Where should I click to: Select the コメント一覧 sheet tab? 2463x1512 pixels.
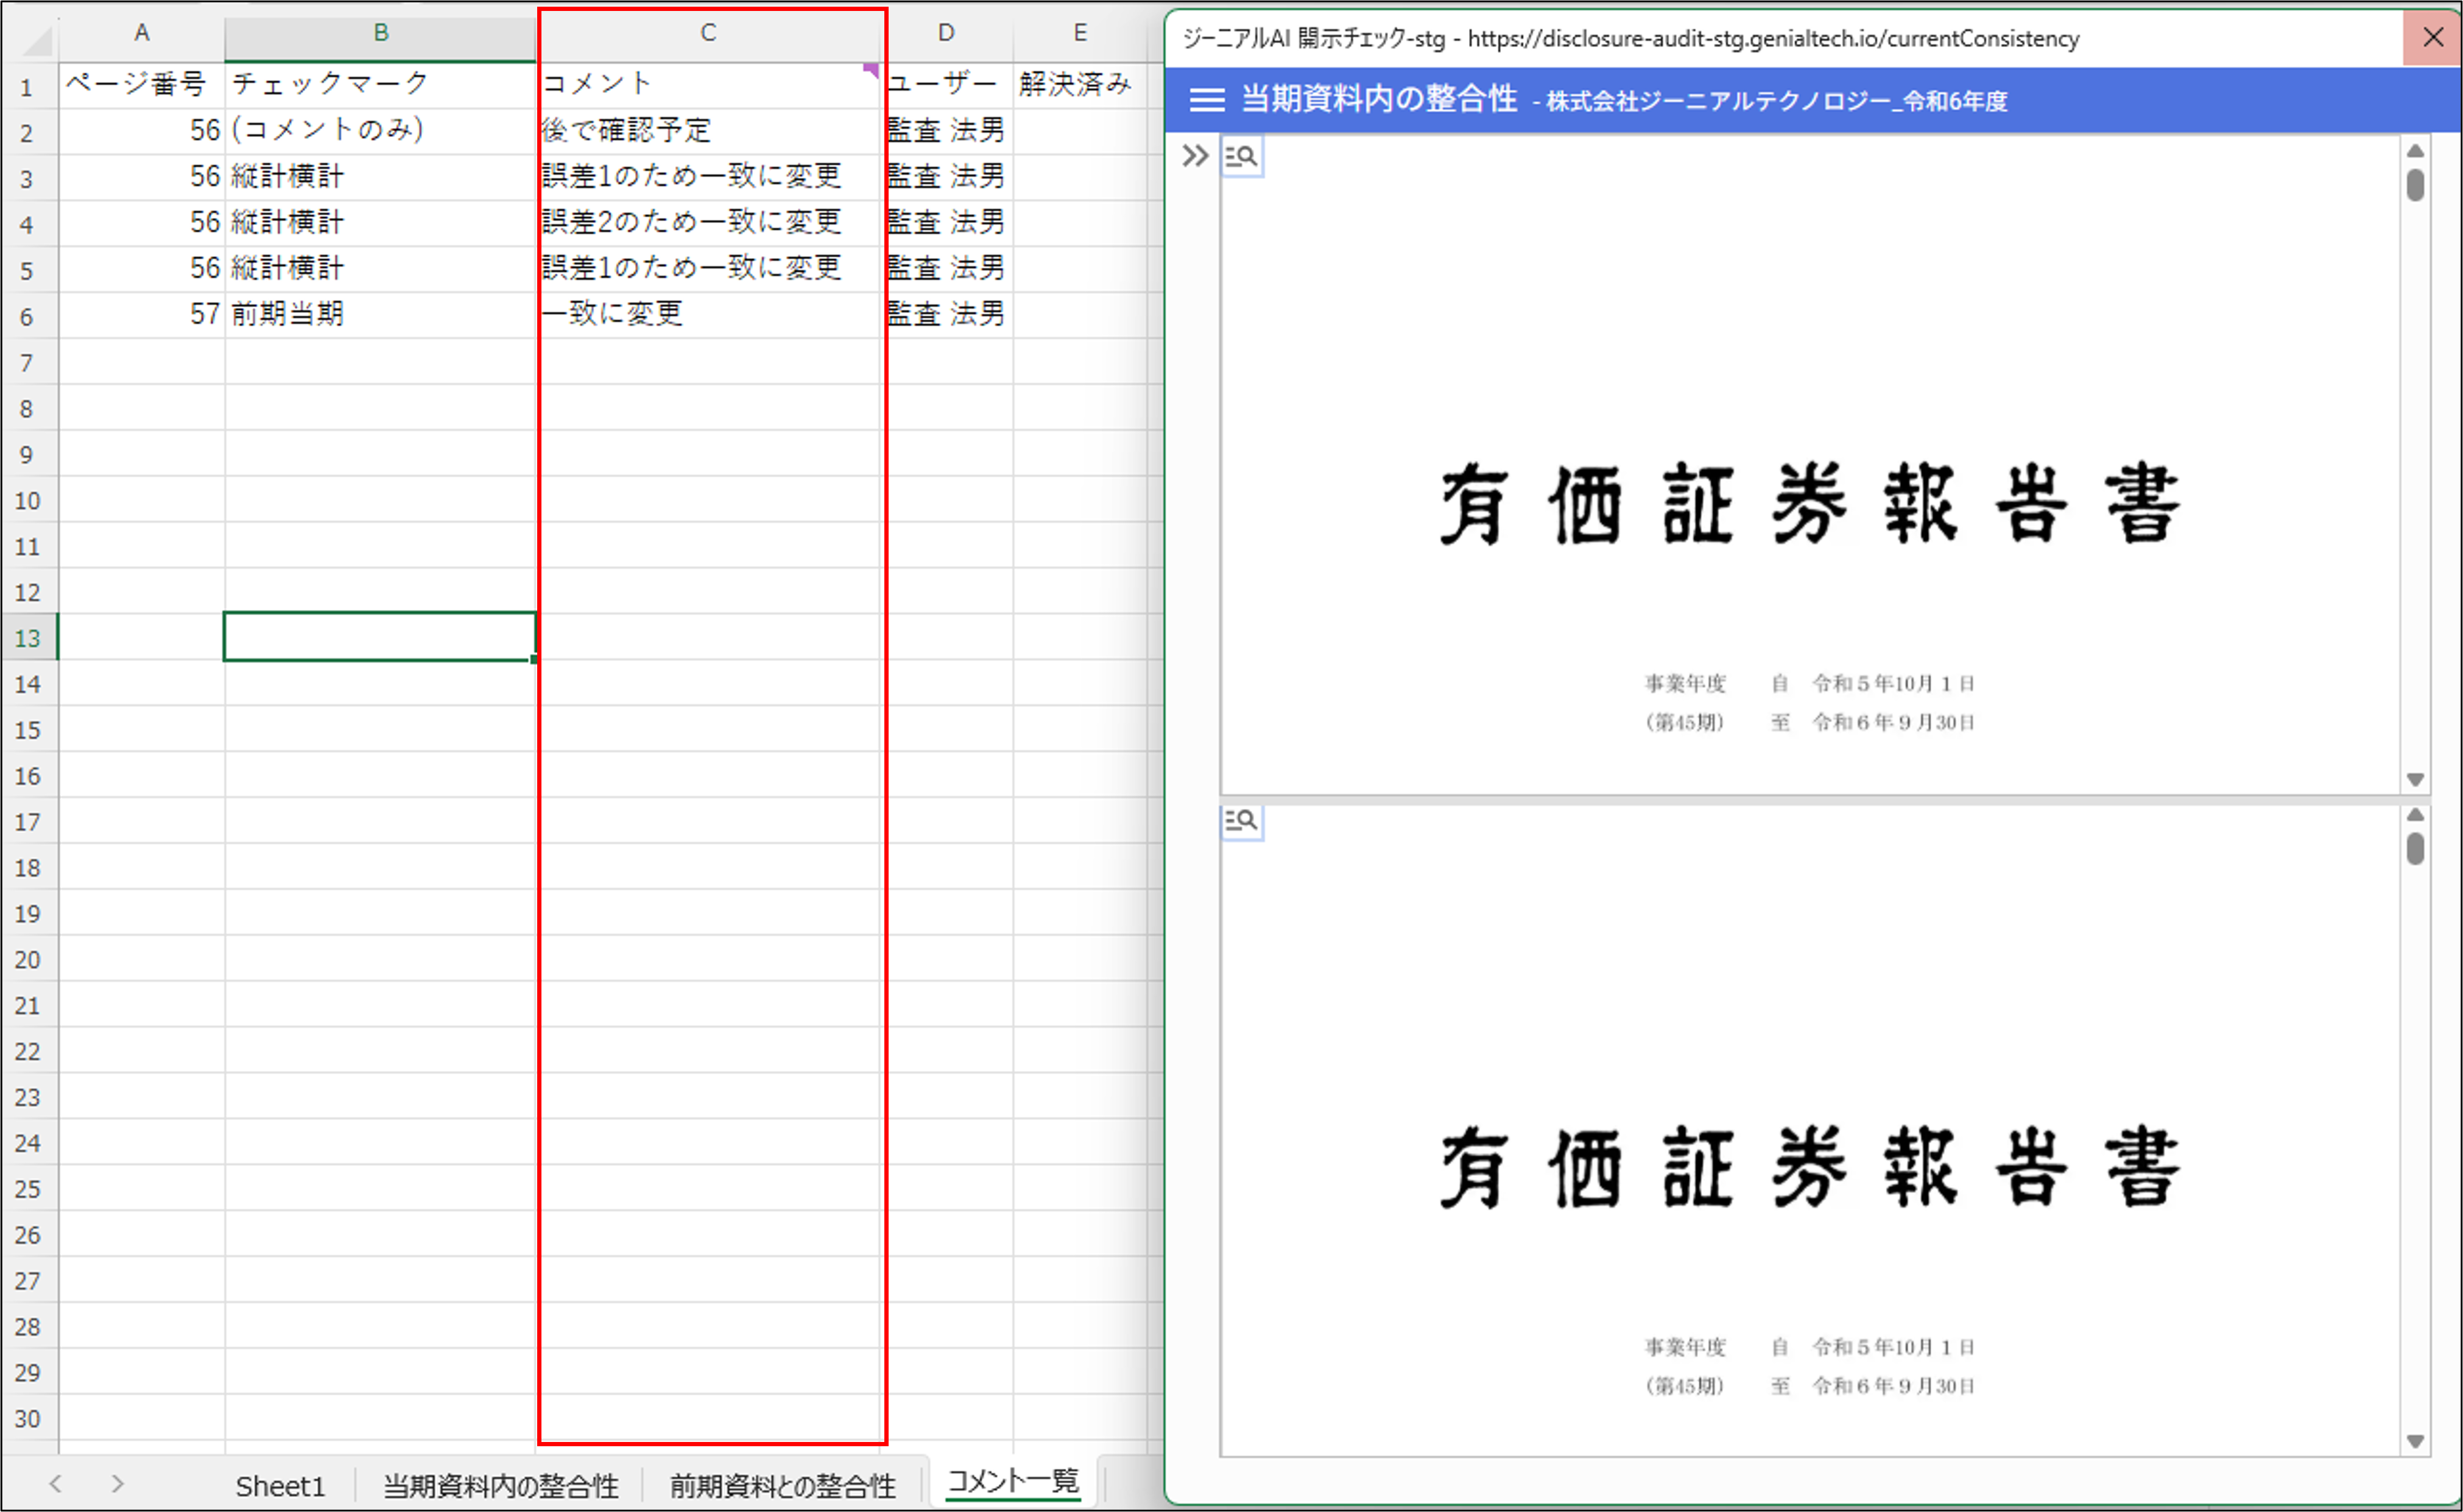[x=1012, y=1481]
